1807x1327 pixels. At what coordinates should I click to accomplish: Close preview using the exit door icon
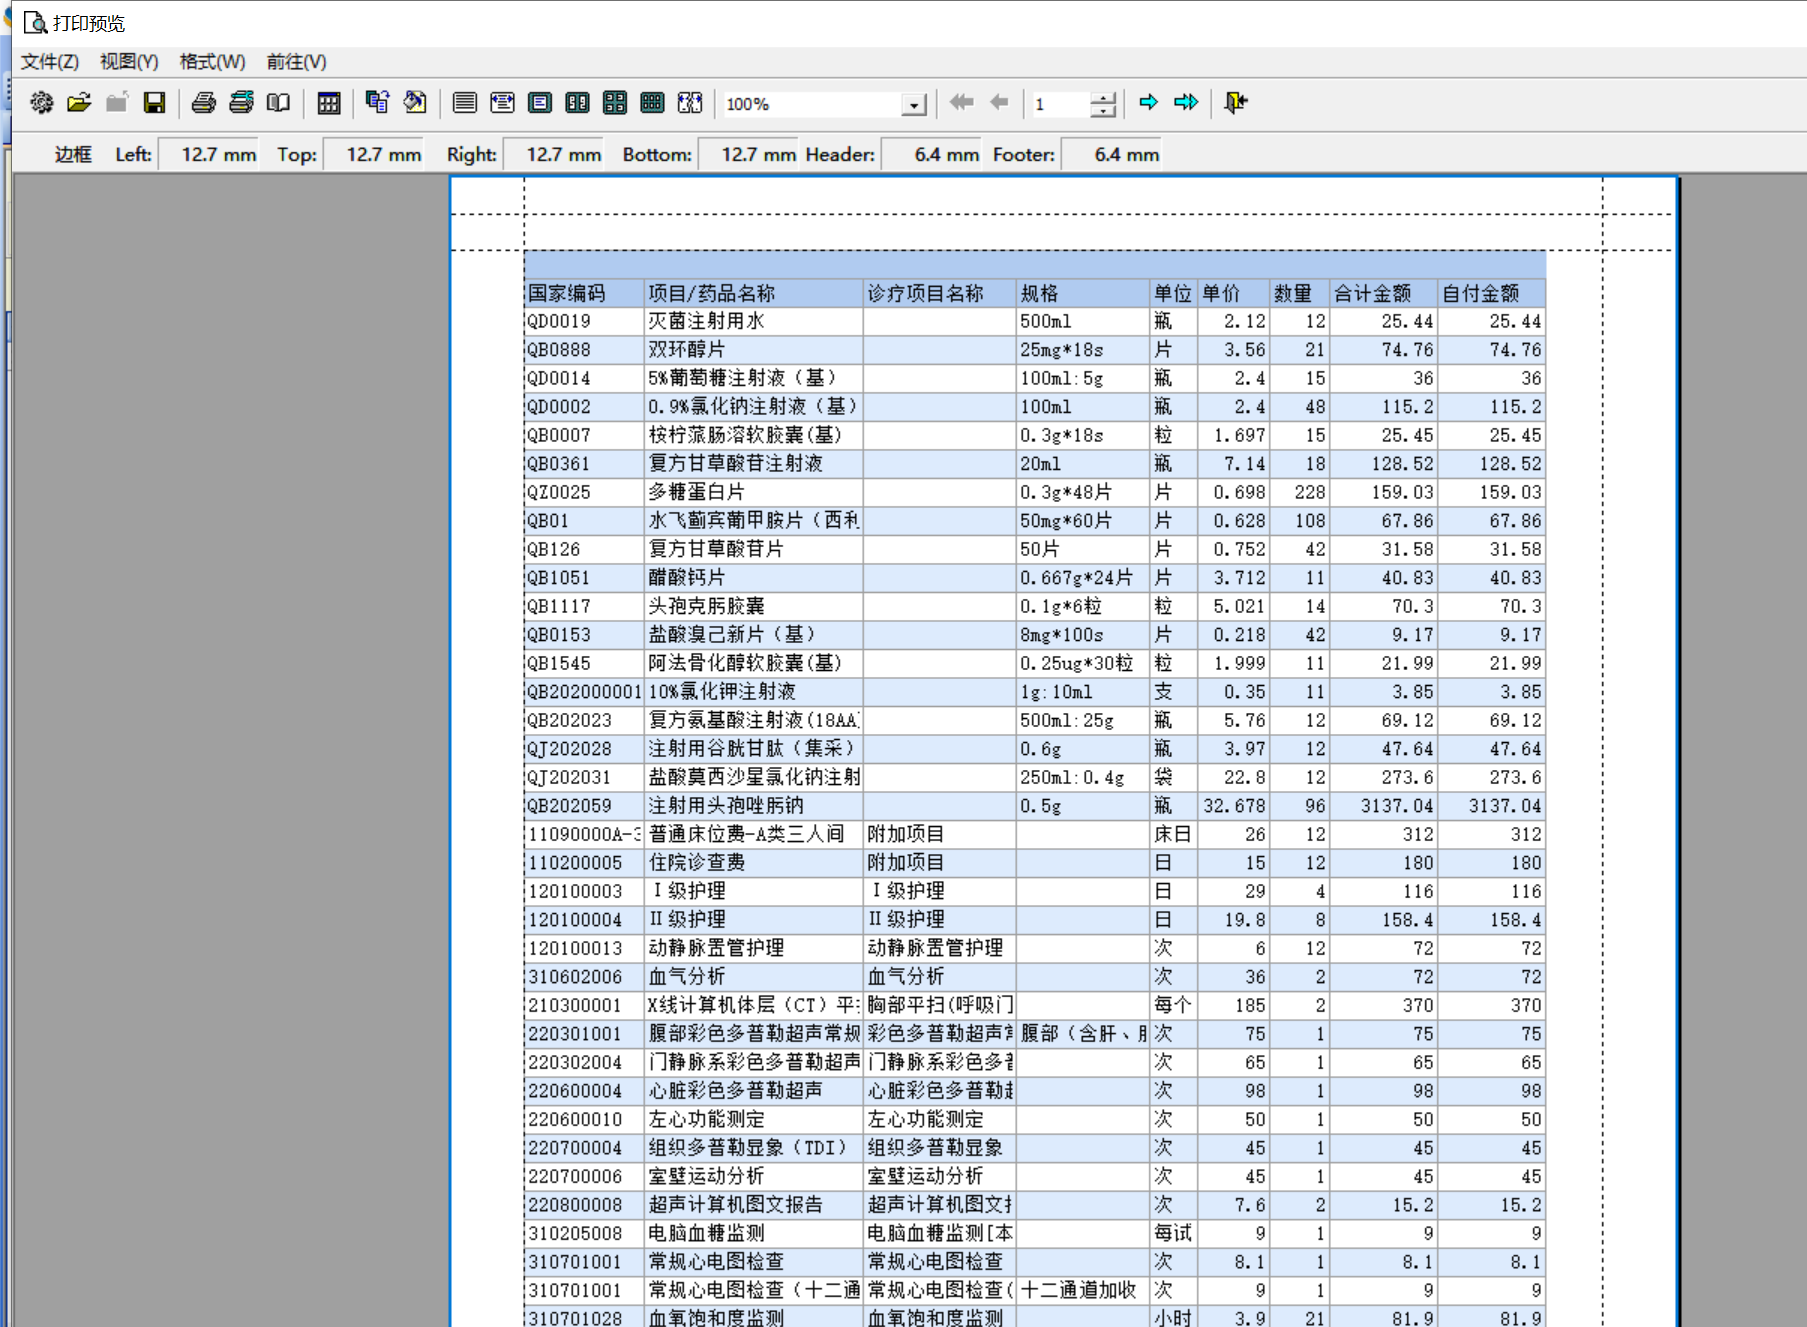click(x=1236, y=103)
